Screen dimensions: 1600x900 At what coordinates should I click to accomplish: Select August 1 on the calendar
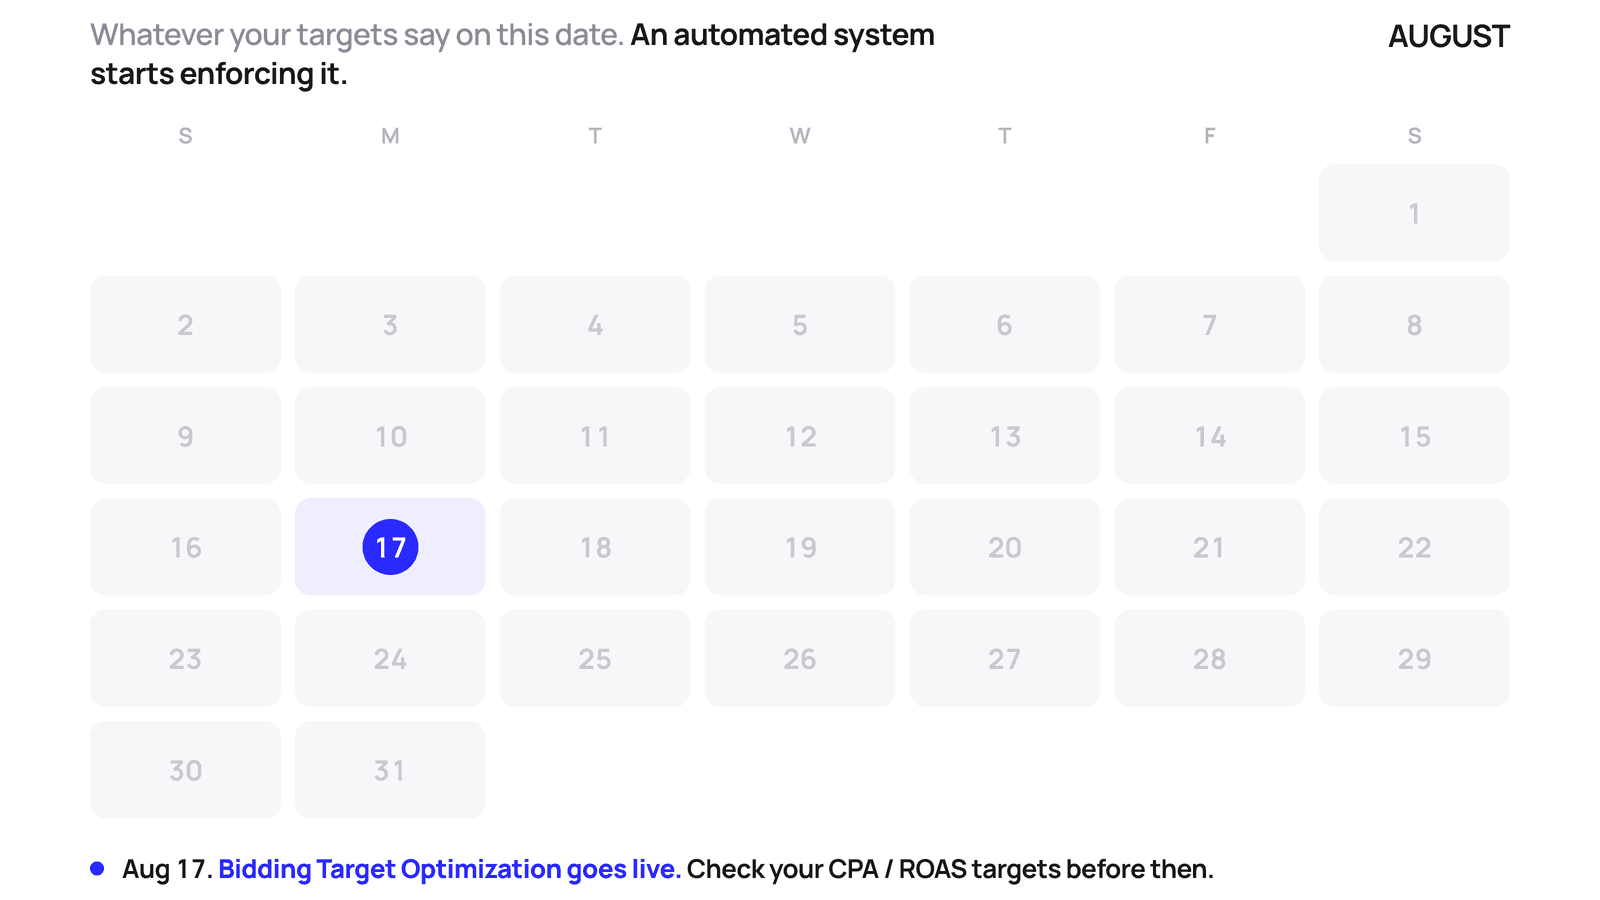pos(1414,213)
